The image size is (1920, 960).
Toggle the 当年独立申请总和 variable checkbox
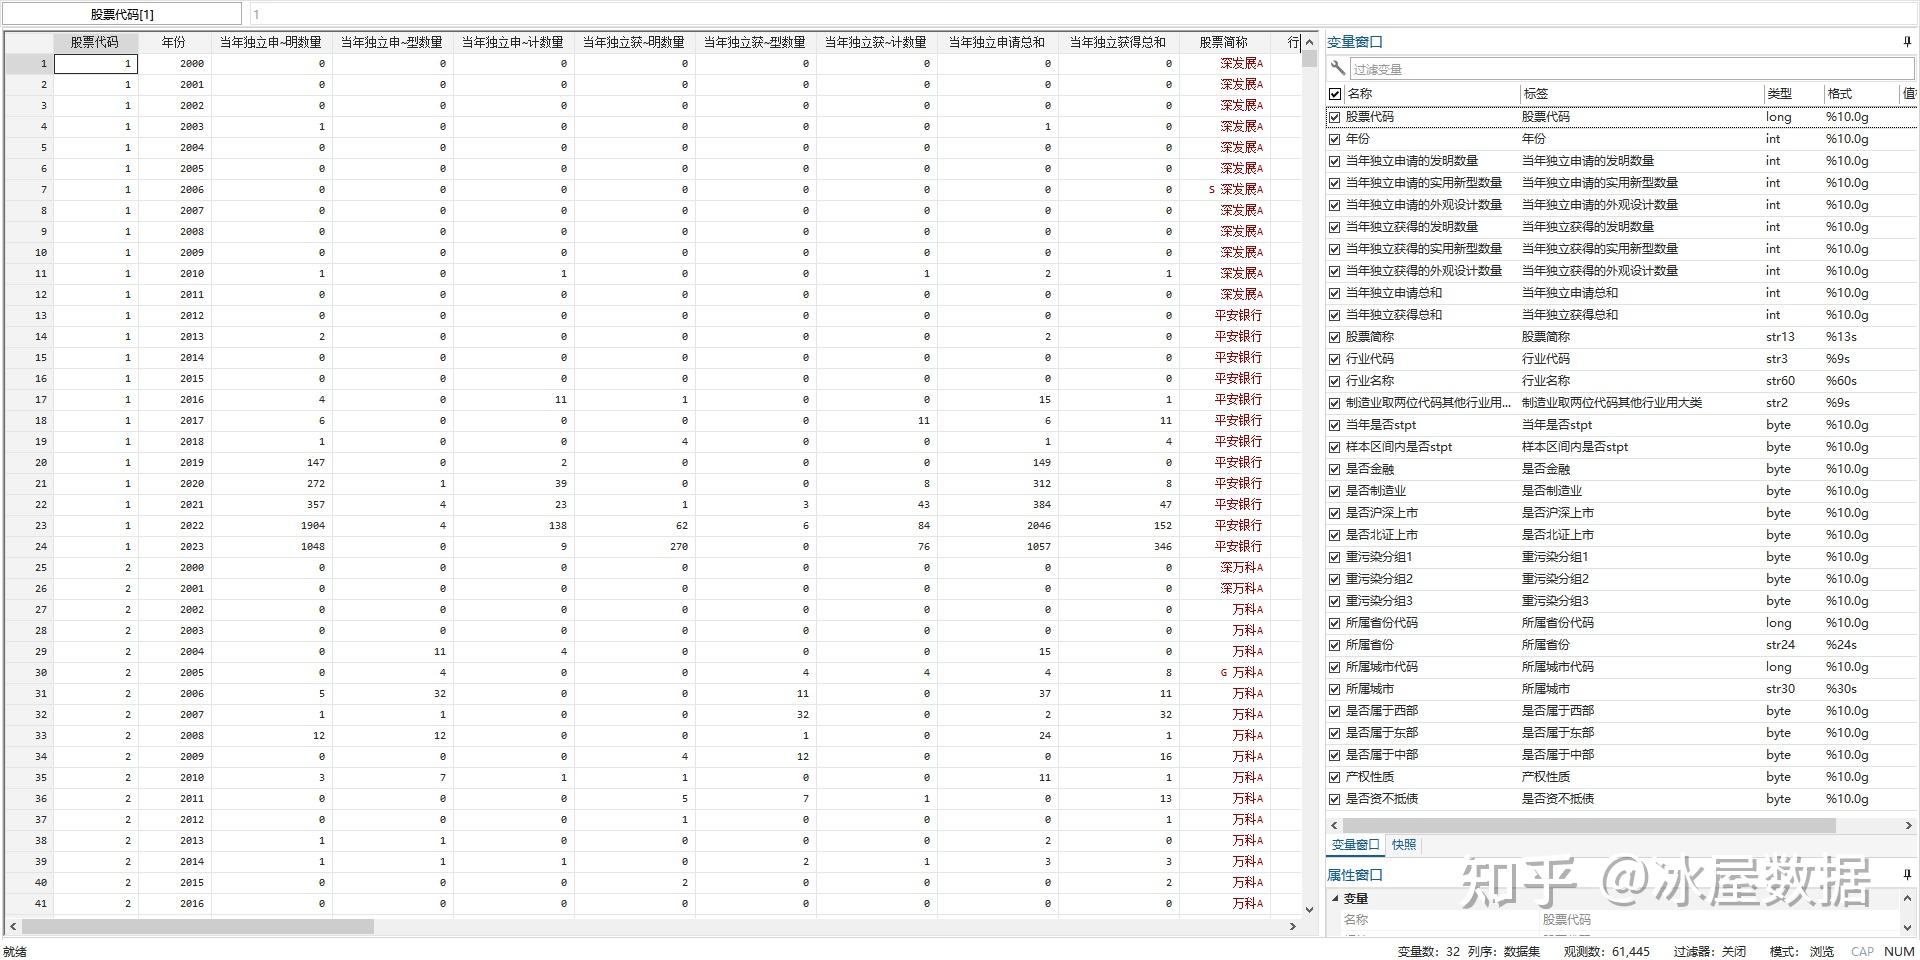[1335, 293]
